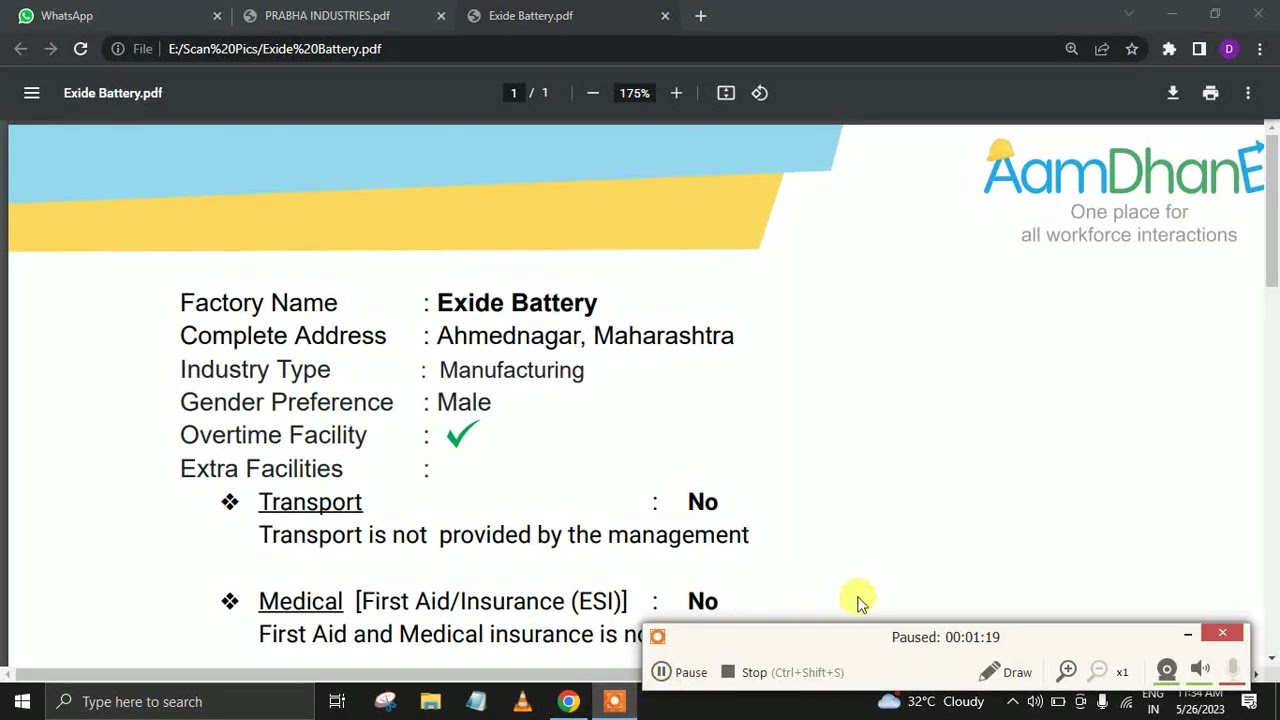Select the Exide Battery factory name text
1280x720 pixels.
[517, 303]
